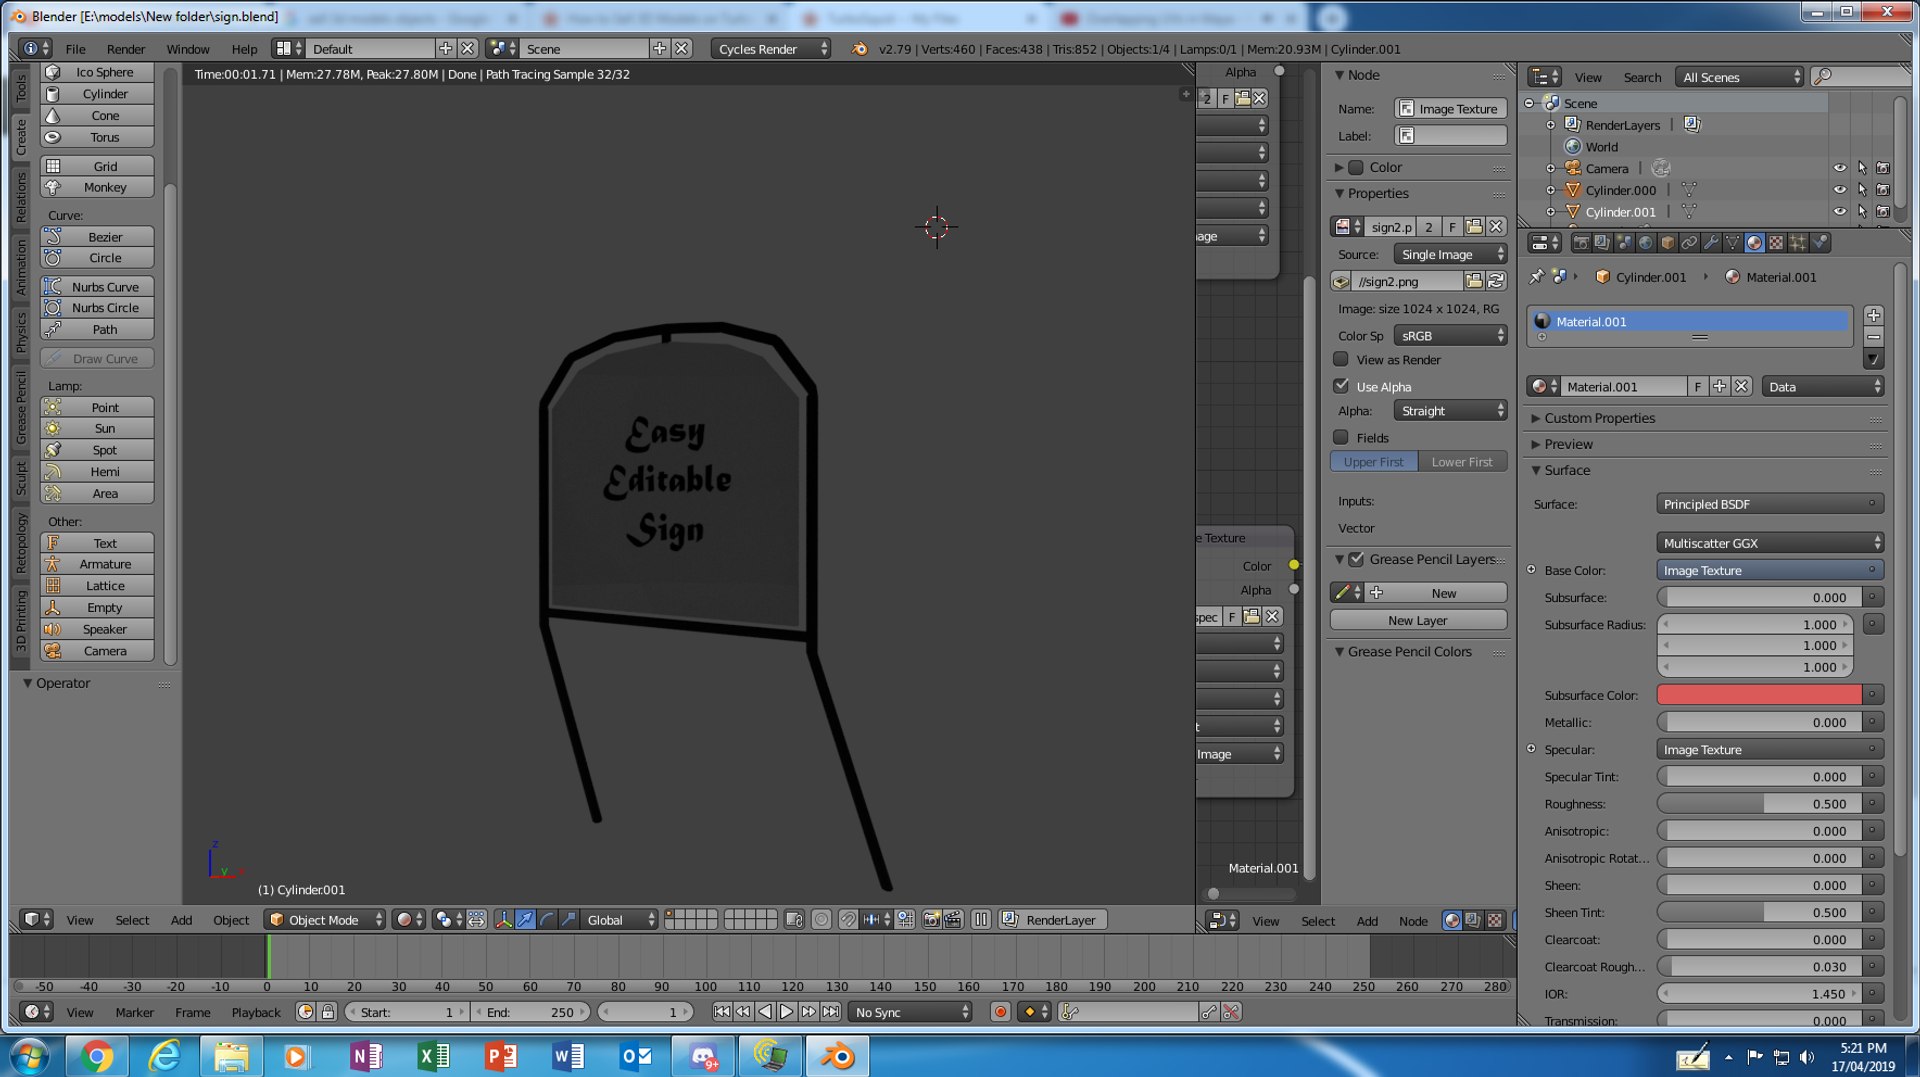1920x1077 pixels.
Task: Open the Alpha Straight dropdown
Action: pyautogui.click(x=1450, y=411)
